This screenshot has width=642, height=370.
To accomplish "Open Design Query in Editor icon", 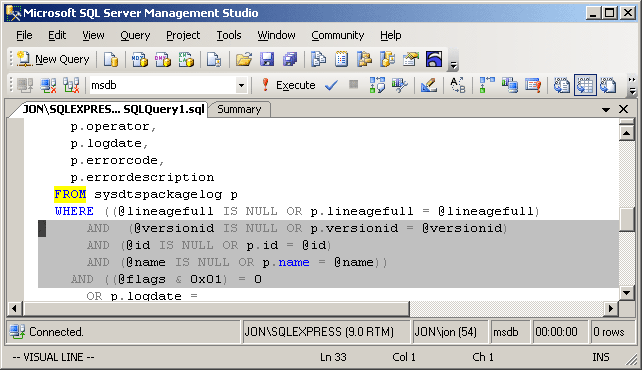I will point(428,85).
